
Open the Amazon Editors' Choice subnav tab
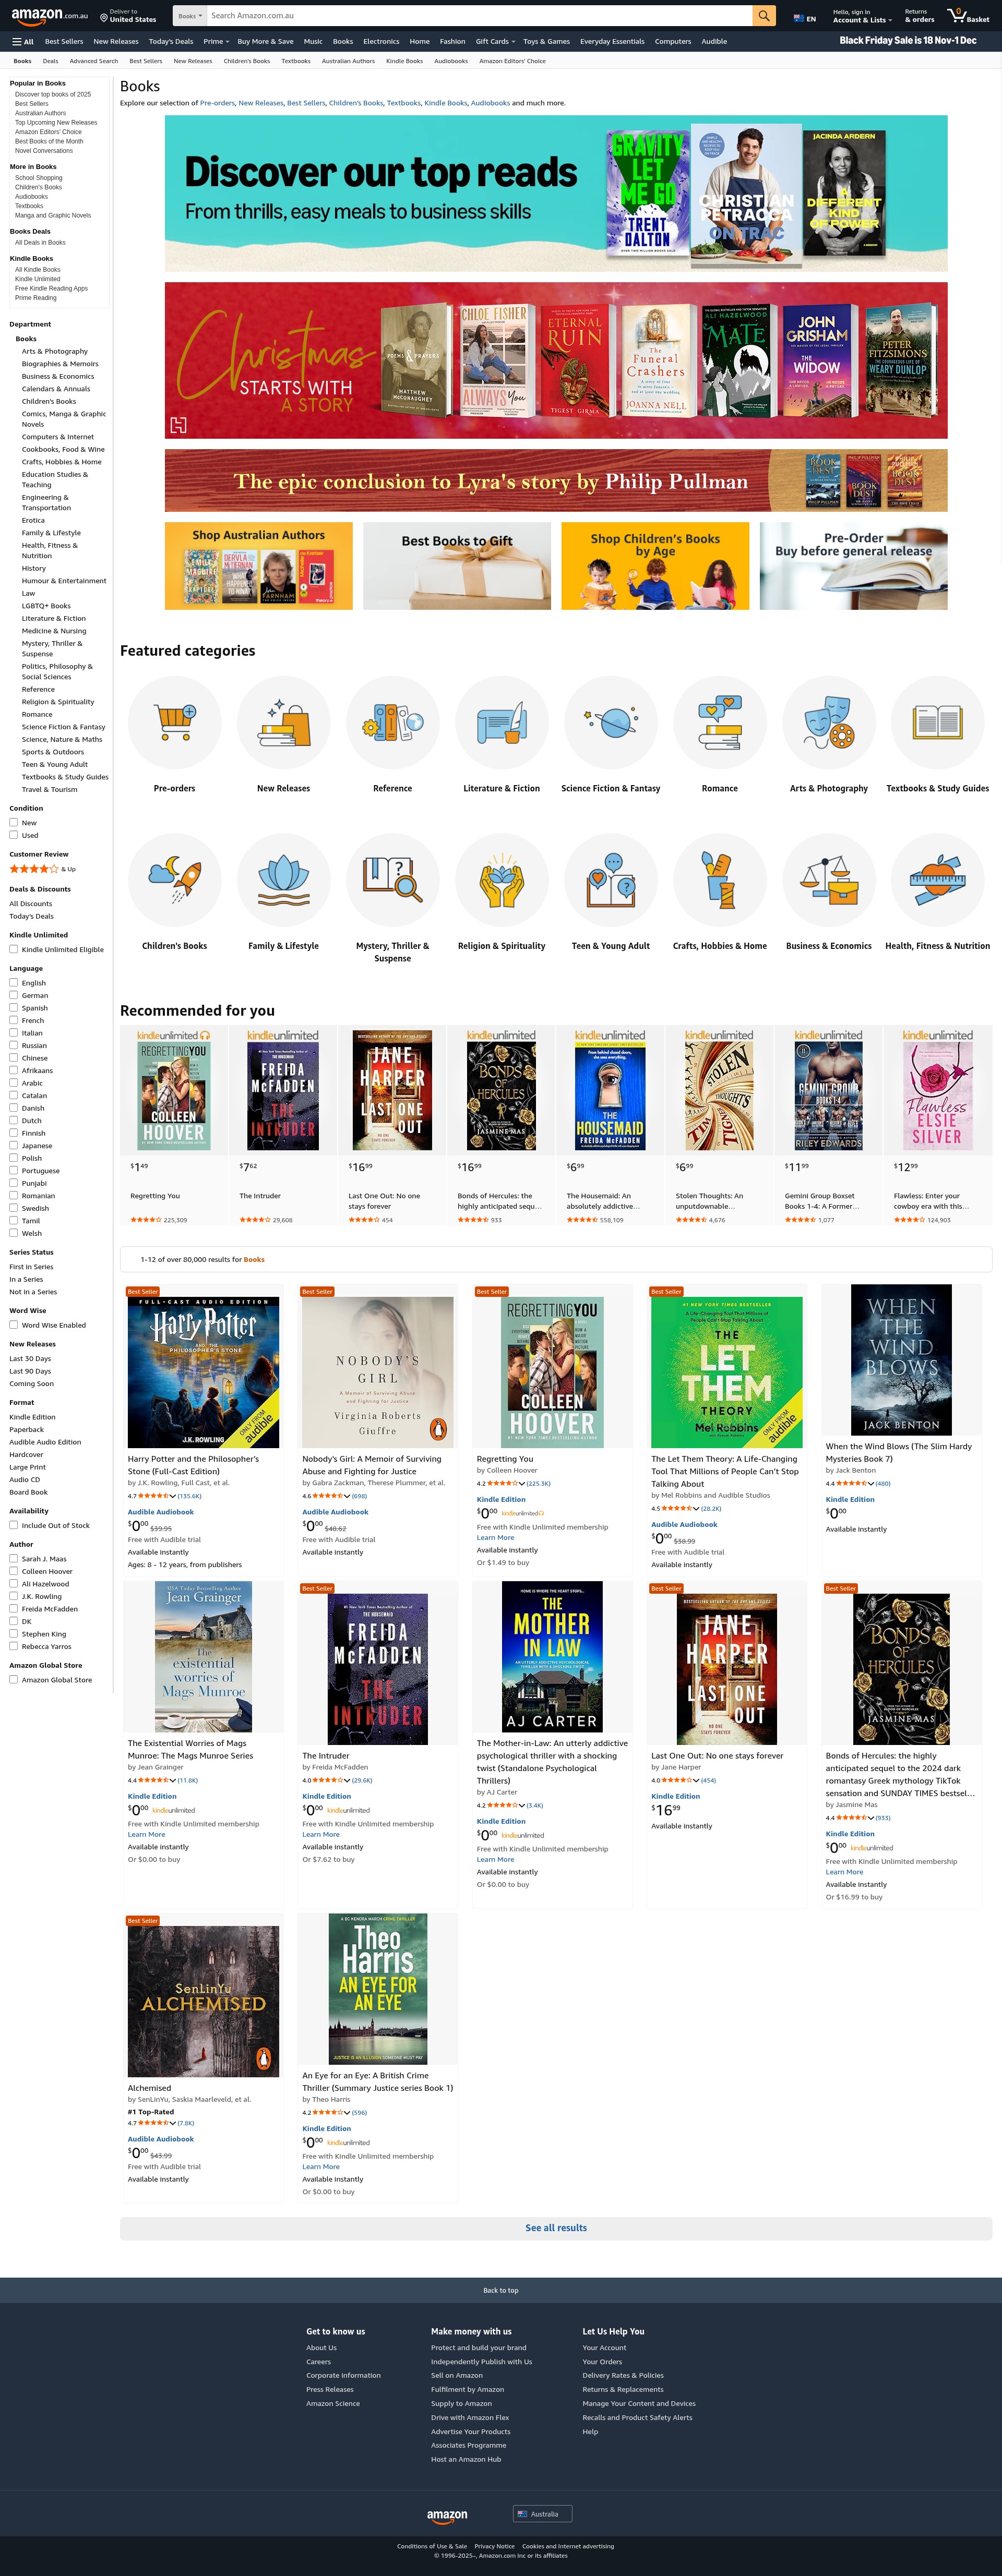coord(512,61)
